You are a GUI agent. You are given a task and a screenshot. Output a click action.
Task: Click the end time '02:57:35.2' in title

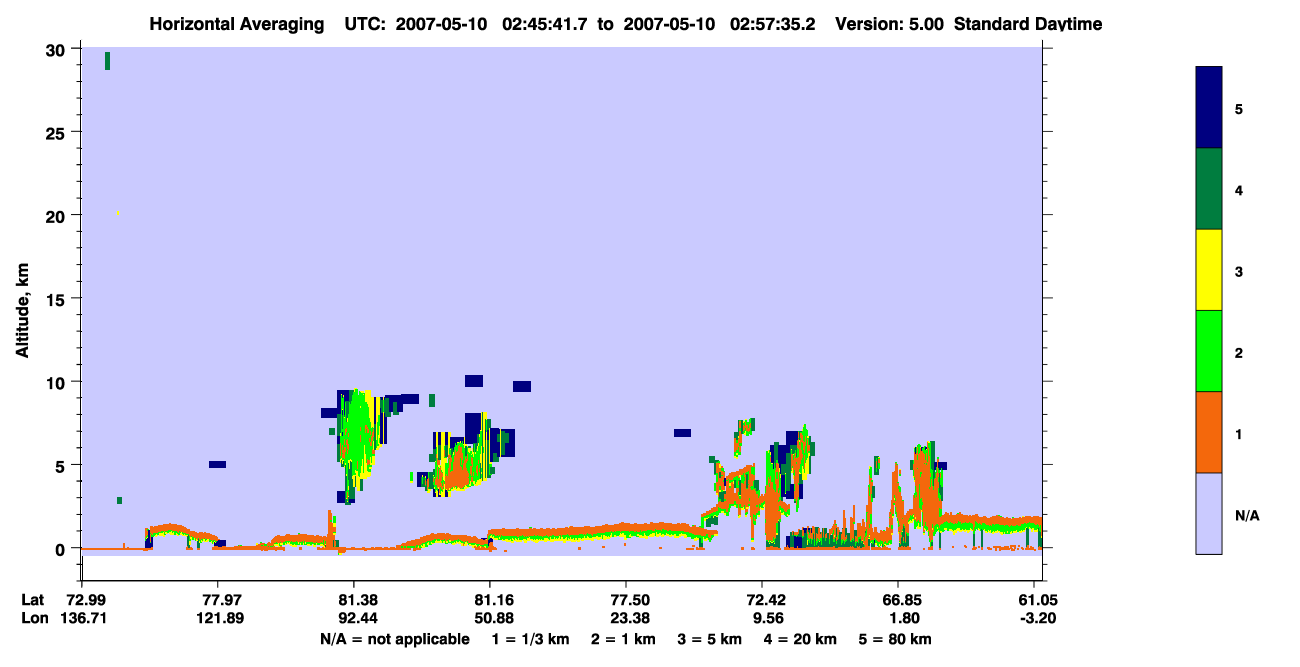pos(773,24)
